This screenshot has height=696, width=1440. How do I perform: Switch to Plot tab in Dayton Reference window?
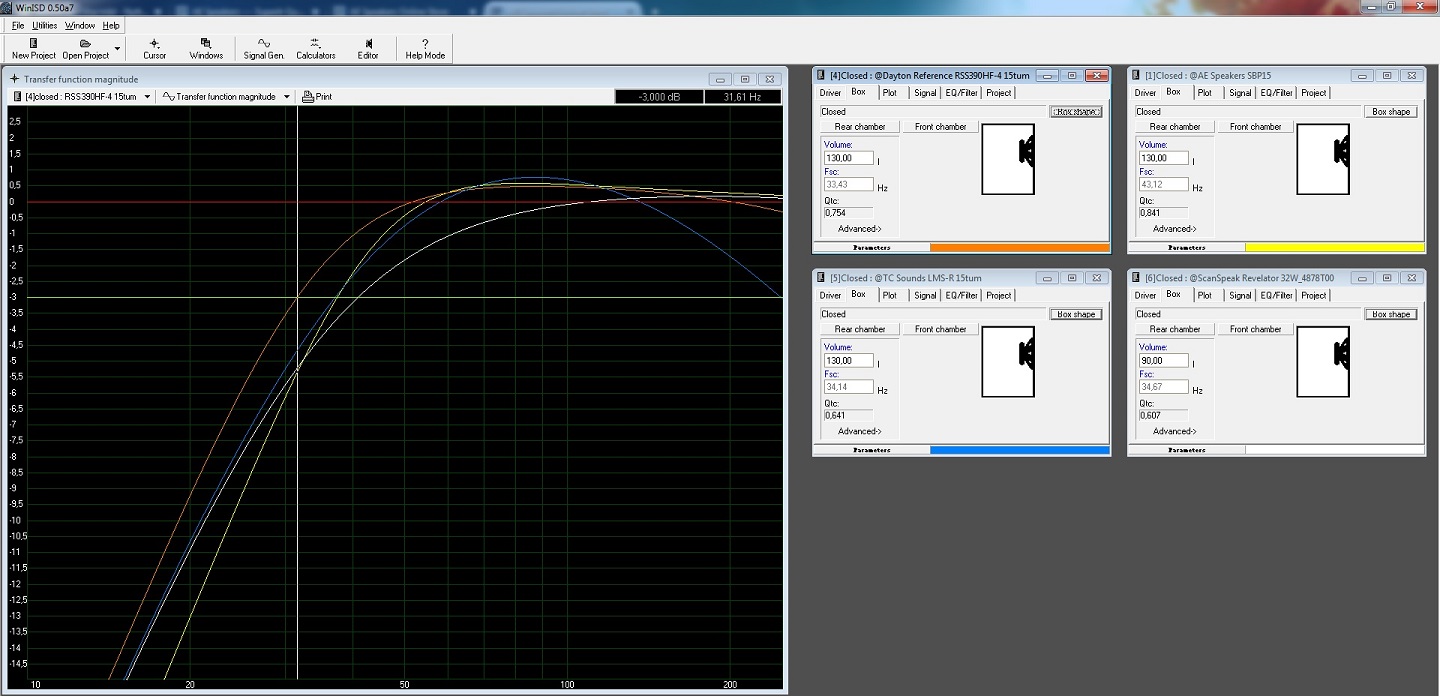pyautogui.click(x=890, y=93)
